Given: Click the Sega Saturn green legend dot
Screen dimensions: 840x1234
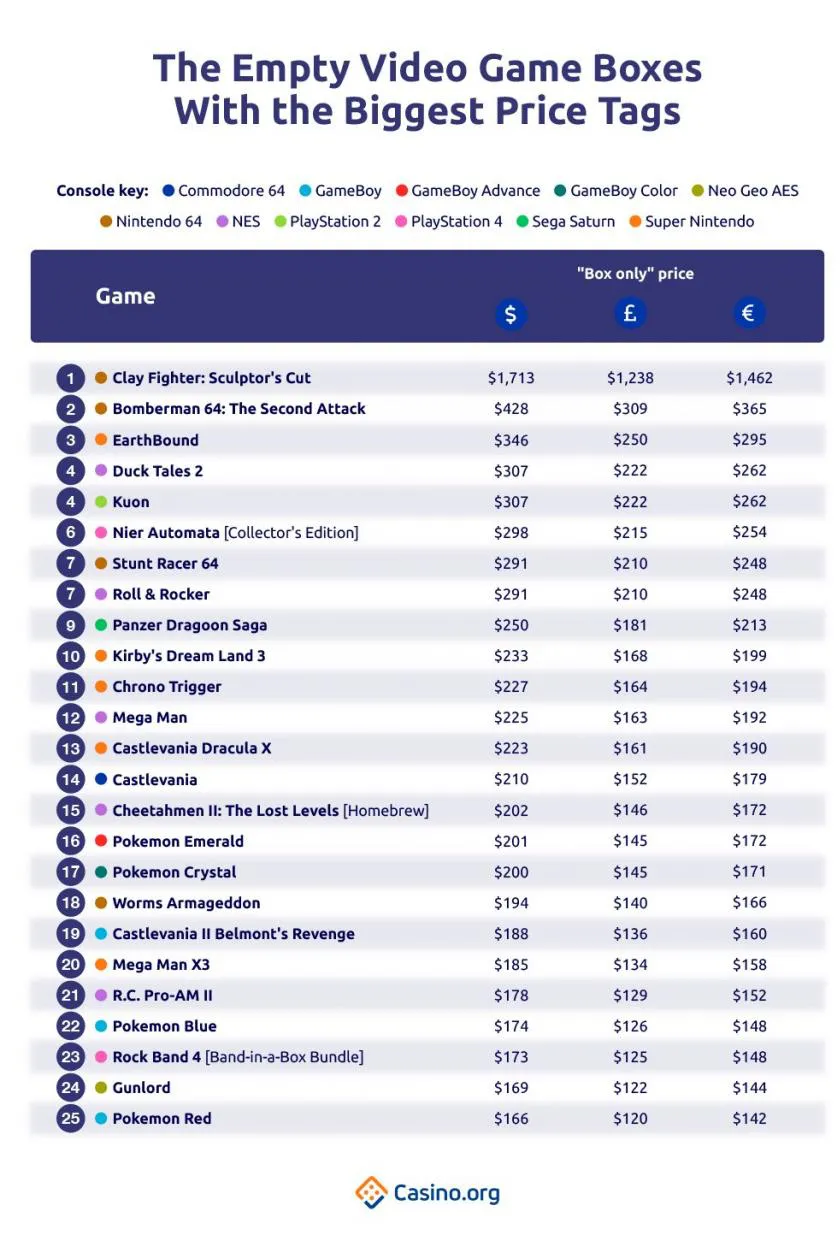Looking at the screenshot, I should (x=522, y=221).
